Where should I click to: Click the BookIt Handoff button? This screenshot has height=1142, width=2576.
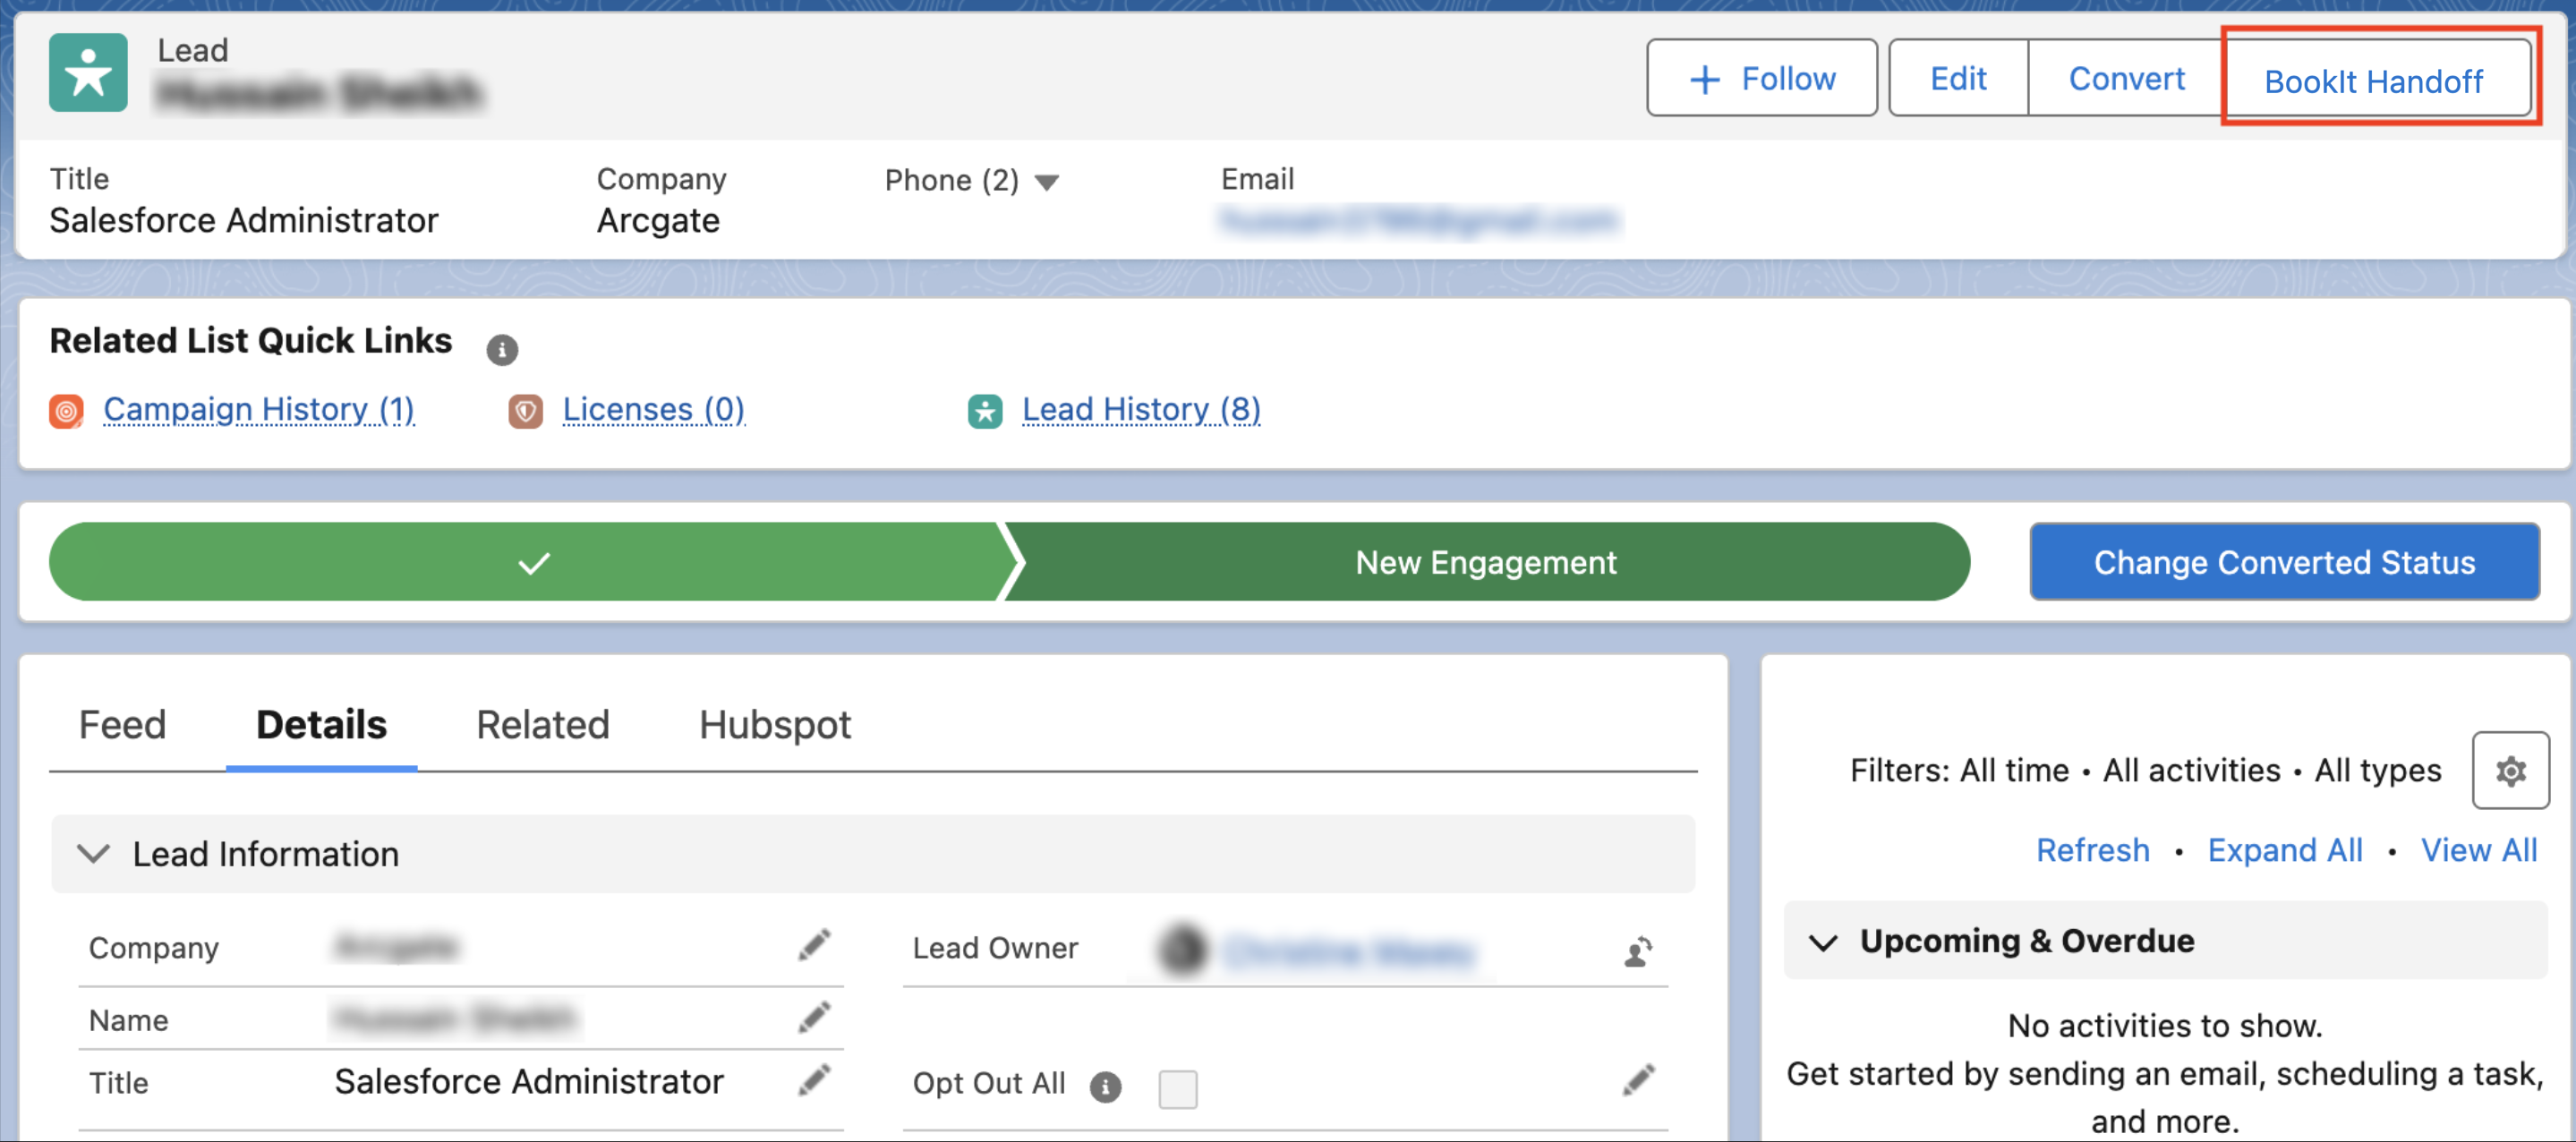point(2372,81)
